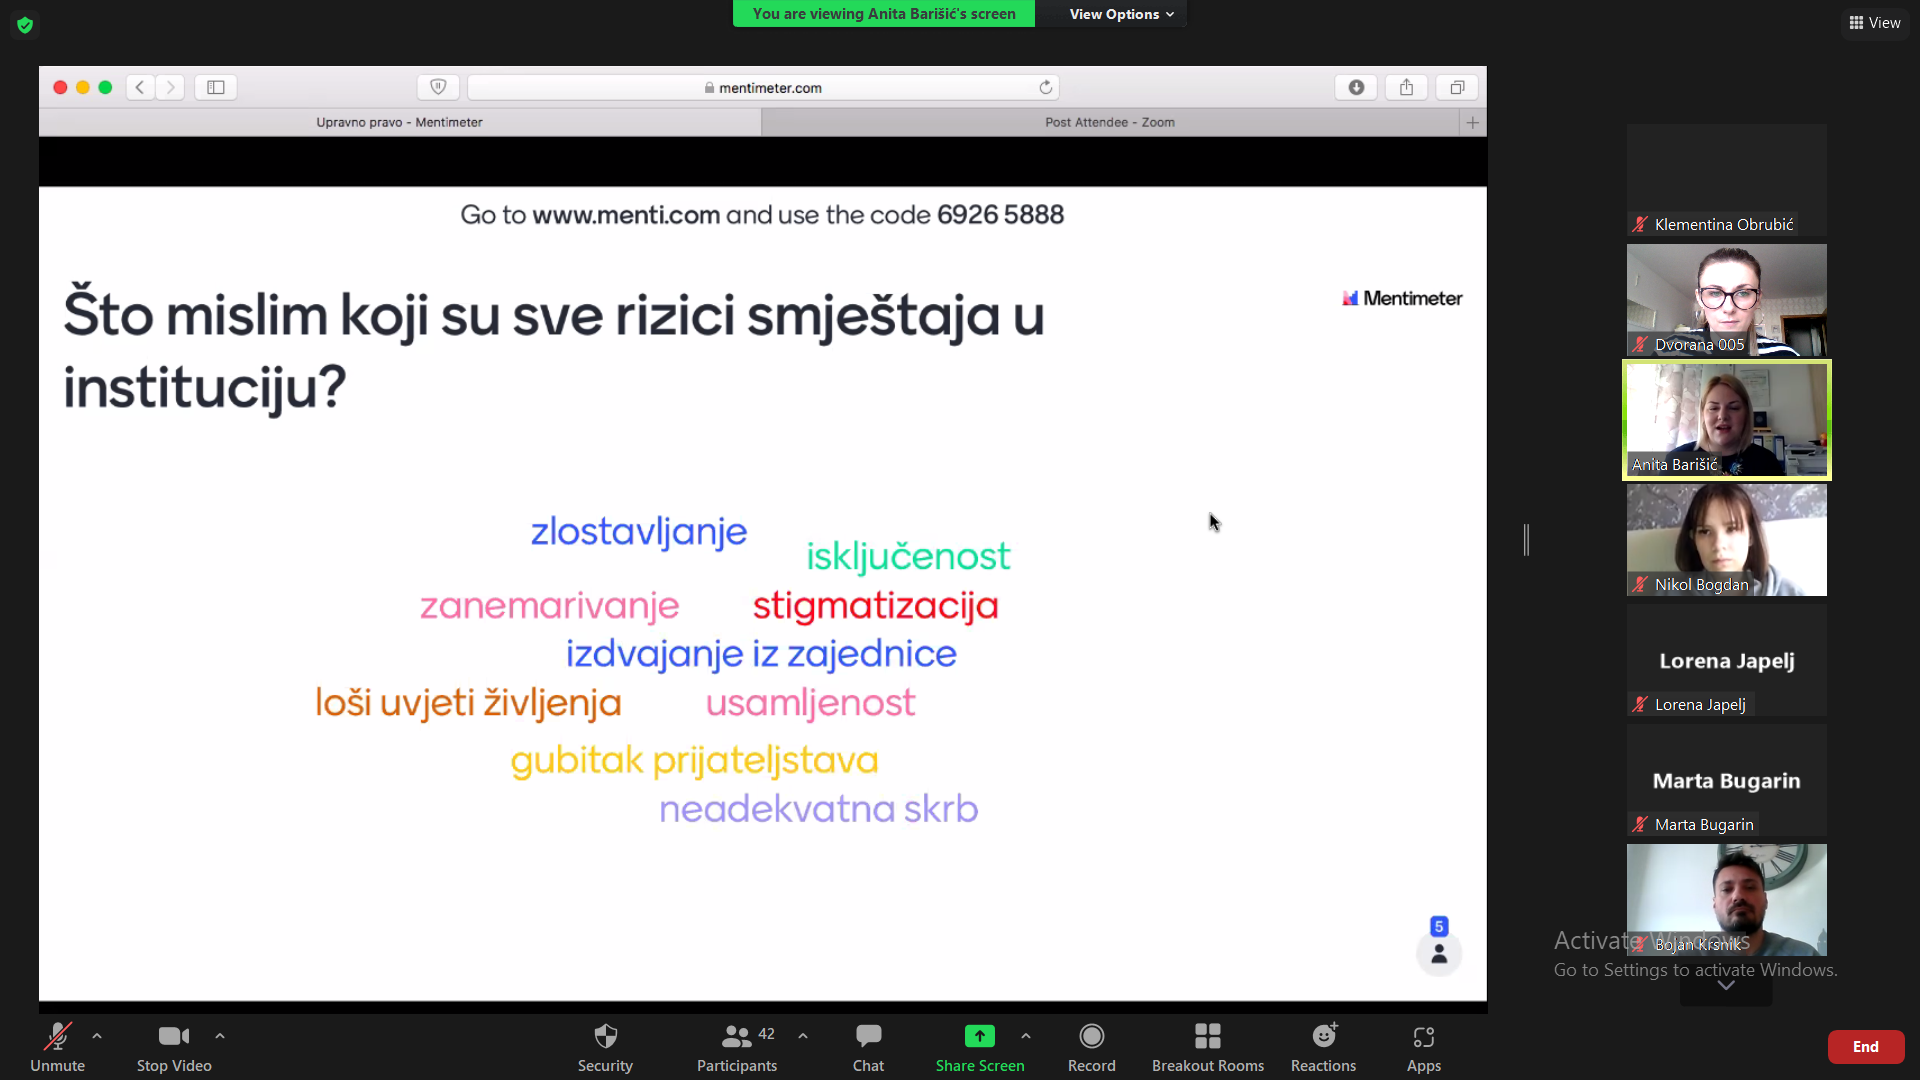Image resolution: width=1920 pixels, height=1080 pixels.
Task: Click the Unmute microphone icon
Action: 57,1037
